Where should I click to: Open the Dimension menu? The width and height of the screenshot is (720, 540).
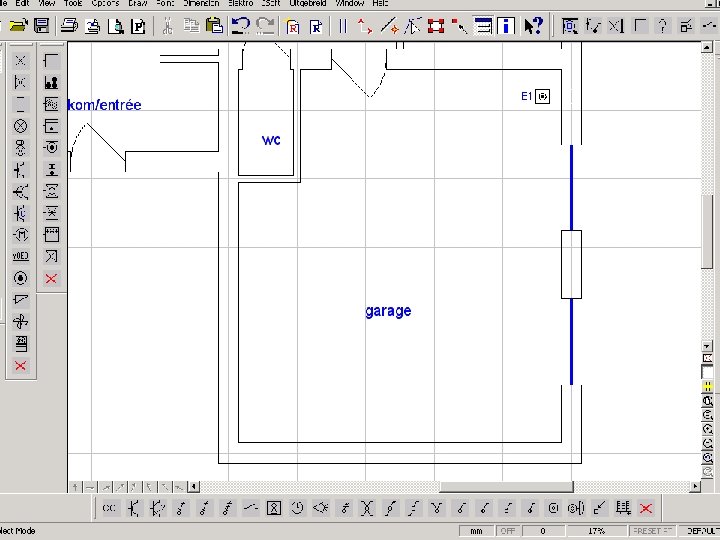(x=201, y=3)
